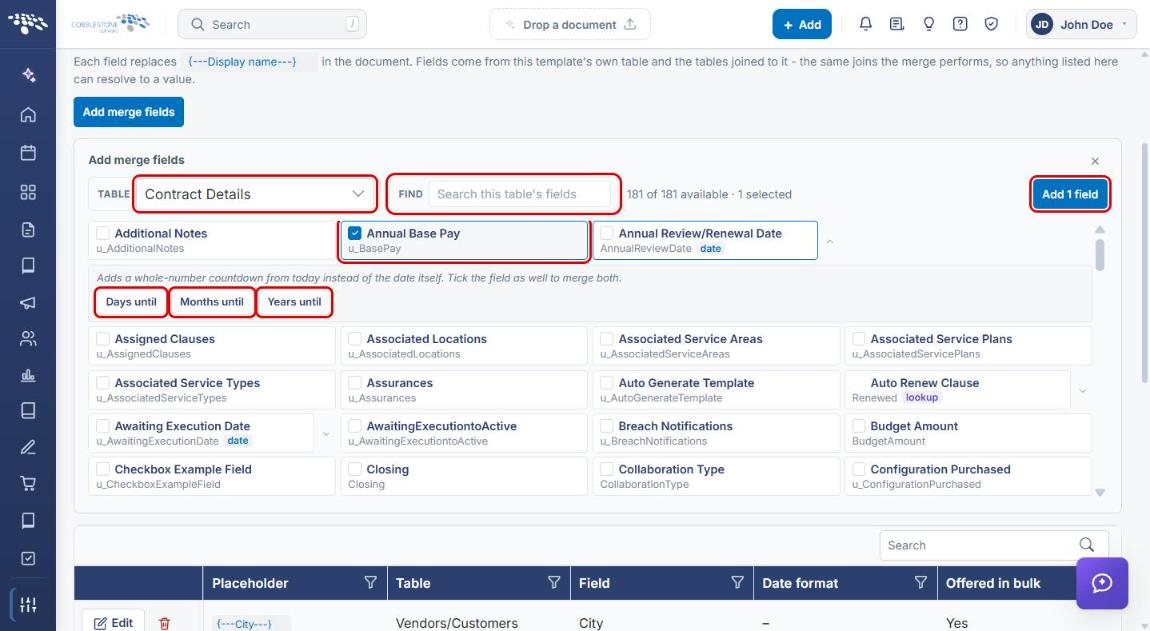Screen dimensions: 1150x631
Task: Filter the Placeholder column
Action: tap(370, 583)
